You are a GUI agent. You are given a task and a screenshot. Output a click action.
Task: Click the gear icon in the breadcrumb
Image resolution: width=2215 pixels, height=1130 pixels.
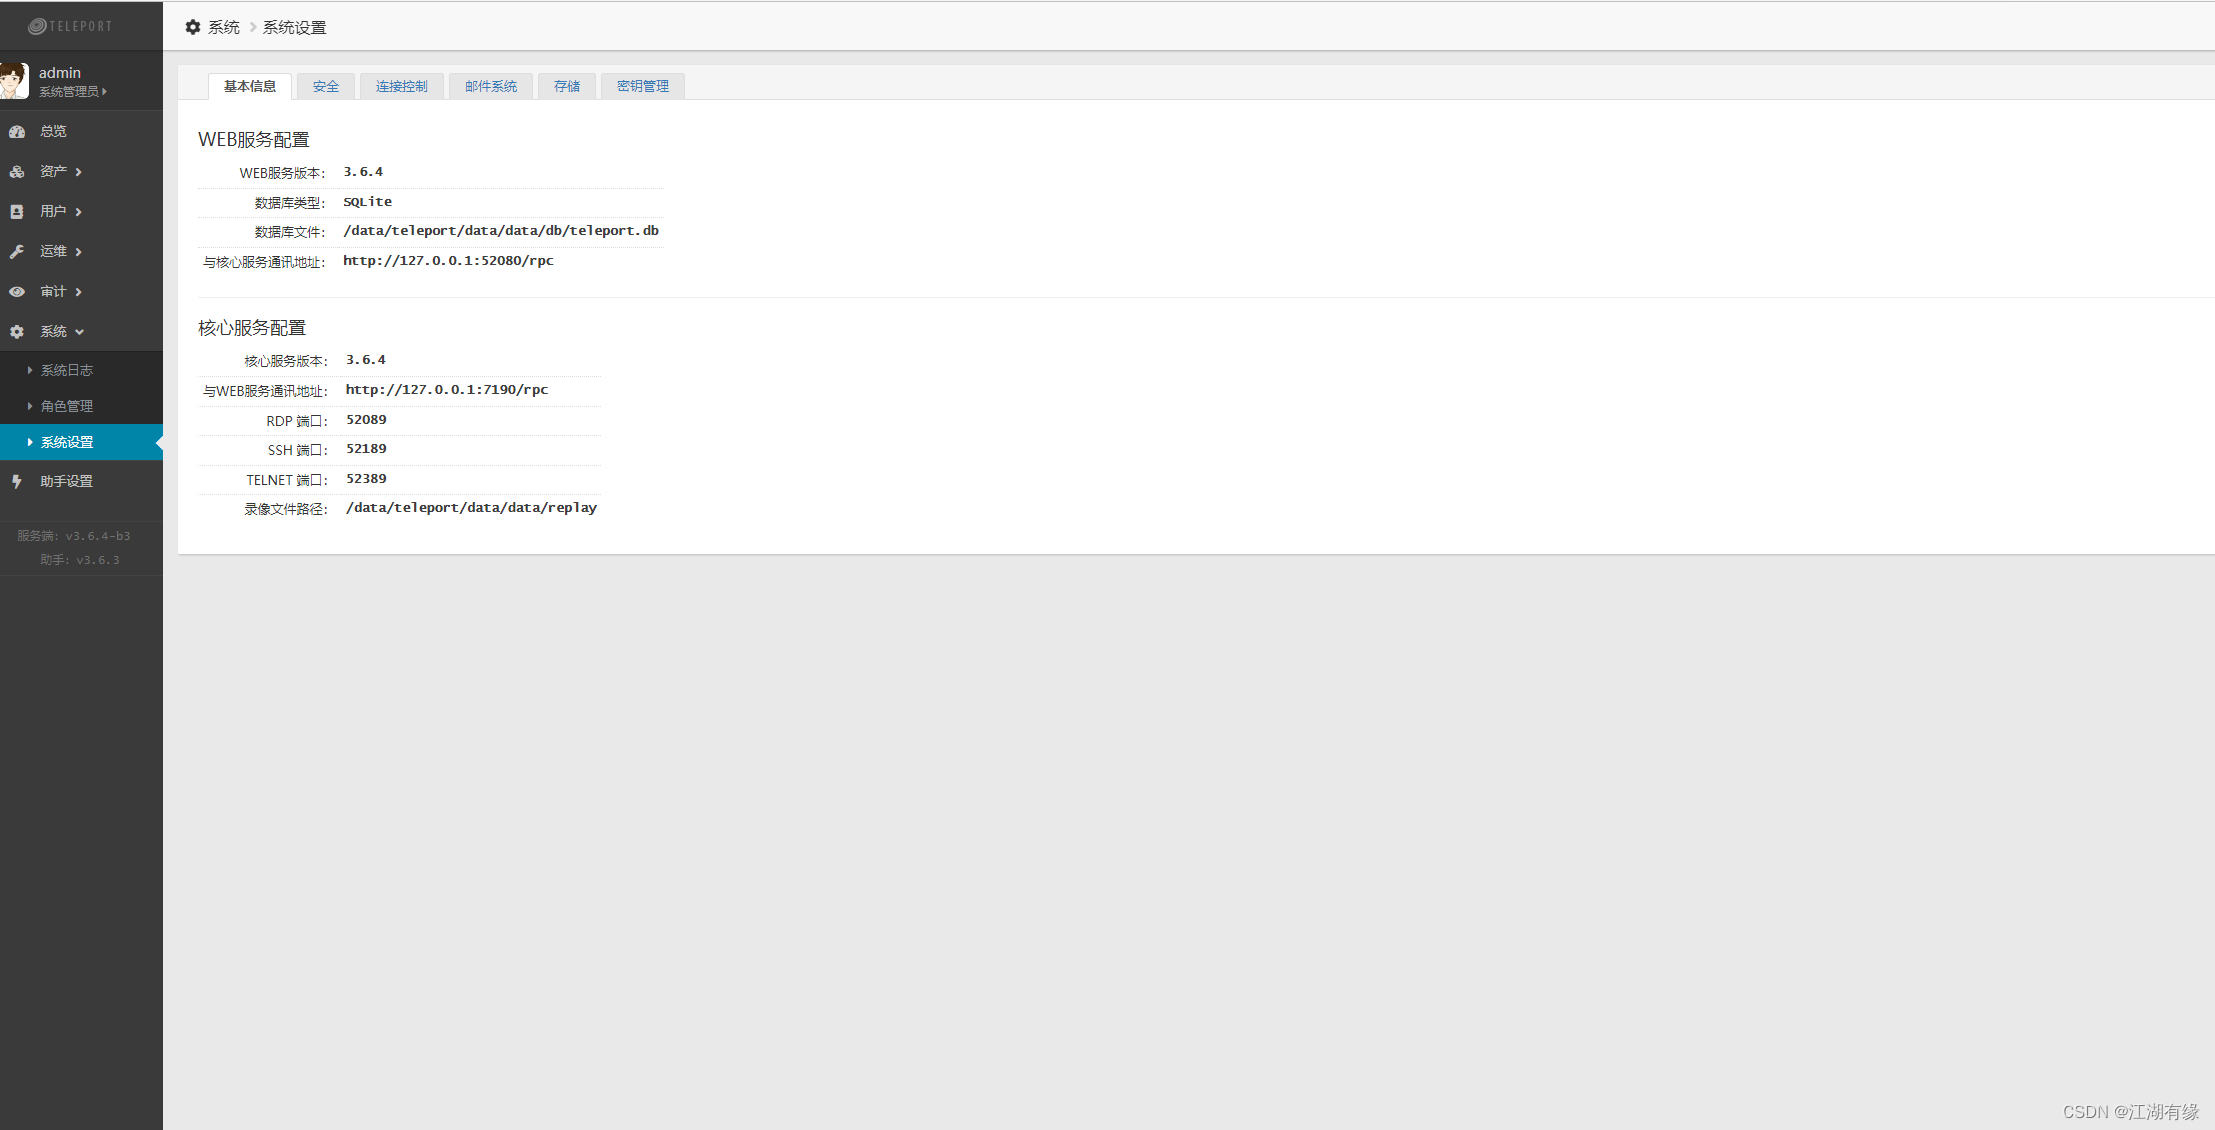coord(193,27)
